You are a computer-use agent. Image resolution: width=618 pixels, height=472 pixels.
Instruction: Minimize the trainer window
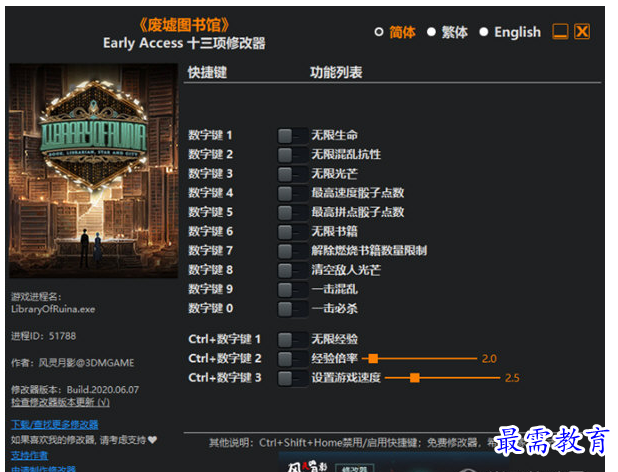pyautogui.click(x=560, y=32)
